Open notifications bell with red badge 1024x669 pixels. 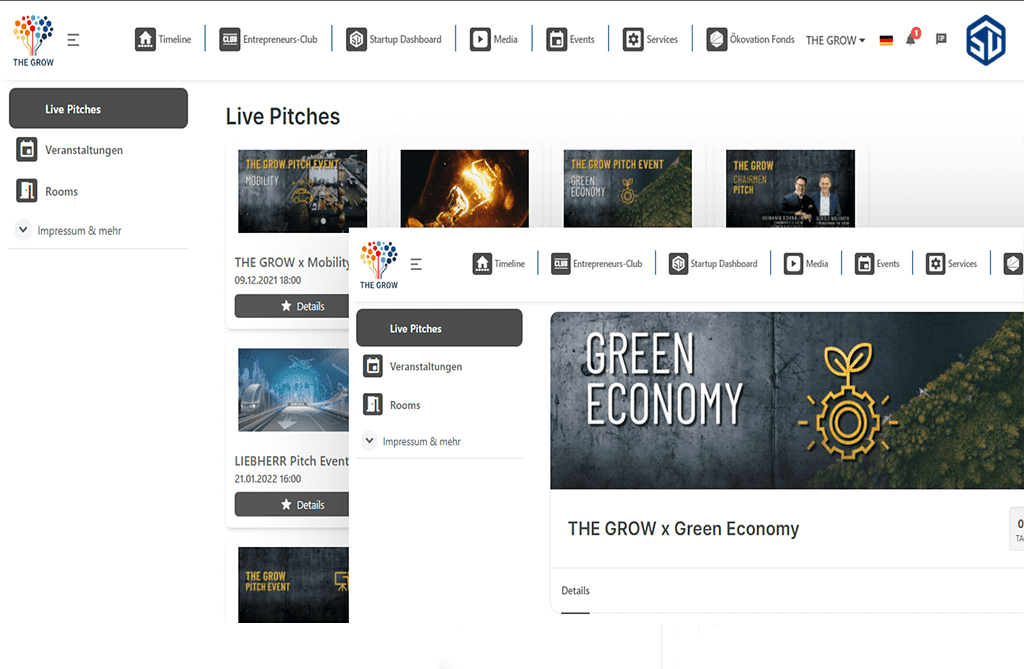(x=912, y=39)
